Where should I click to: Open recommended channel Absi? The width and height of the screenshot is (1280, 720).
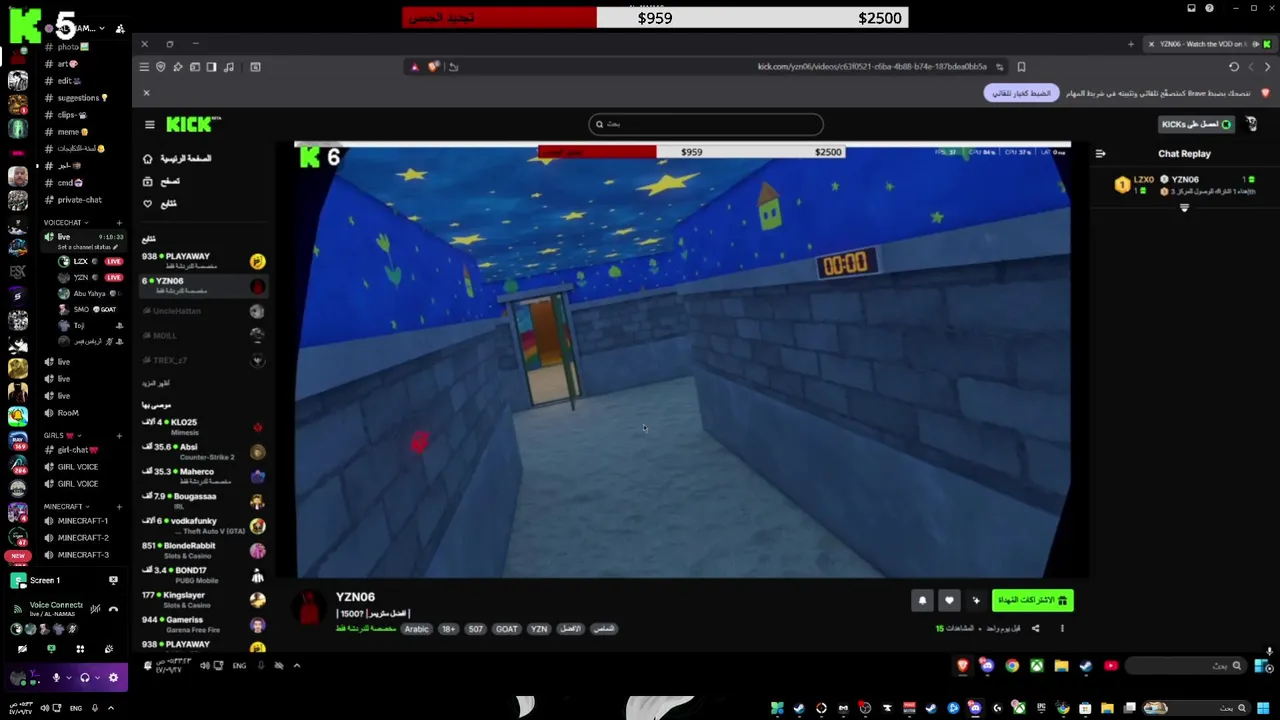point(204,451)
